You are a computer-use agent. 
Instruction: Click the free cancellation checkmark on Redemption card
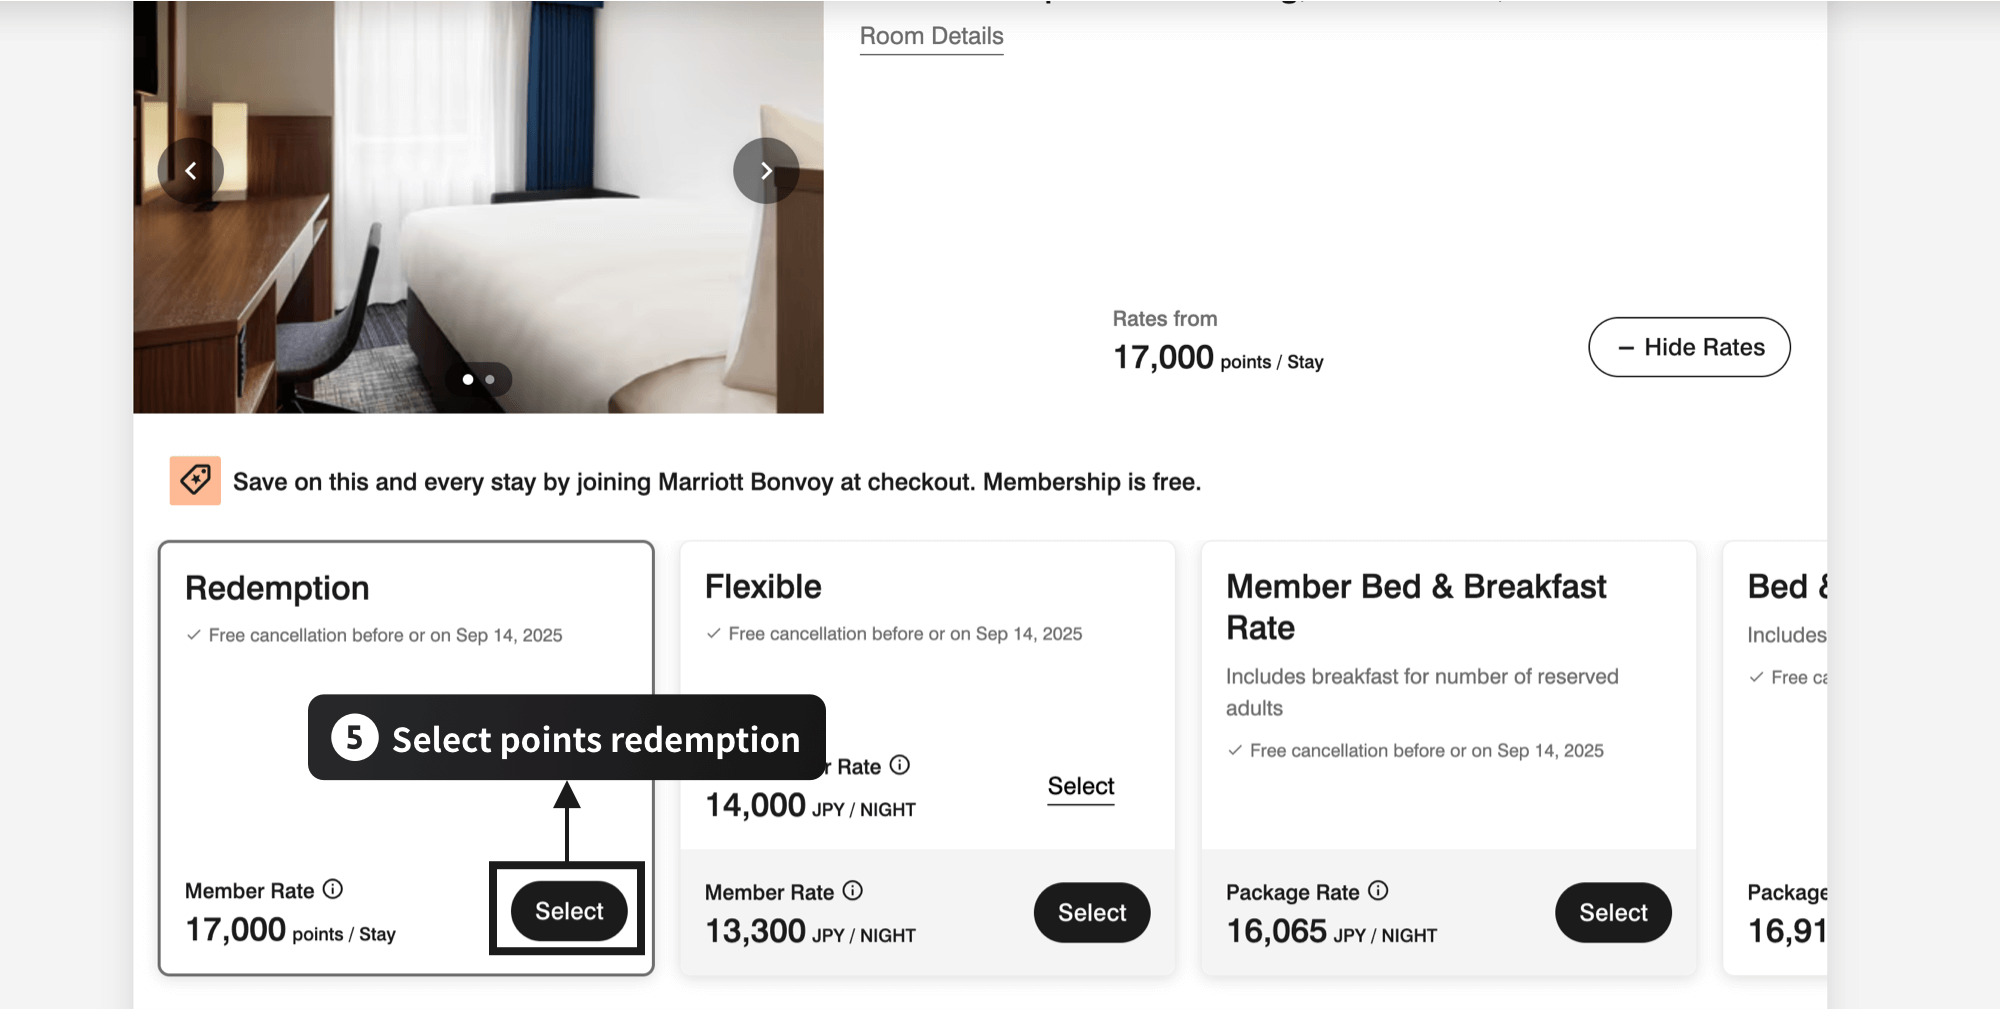(192, 634)
